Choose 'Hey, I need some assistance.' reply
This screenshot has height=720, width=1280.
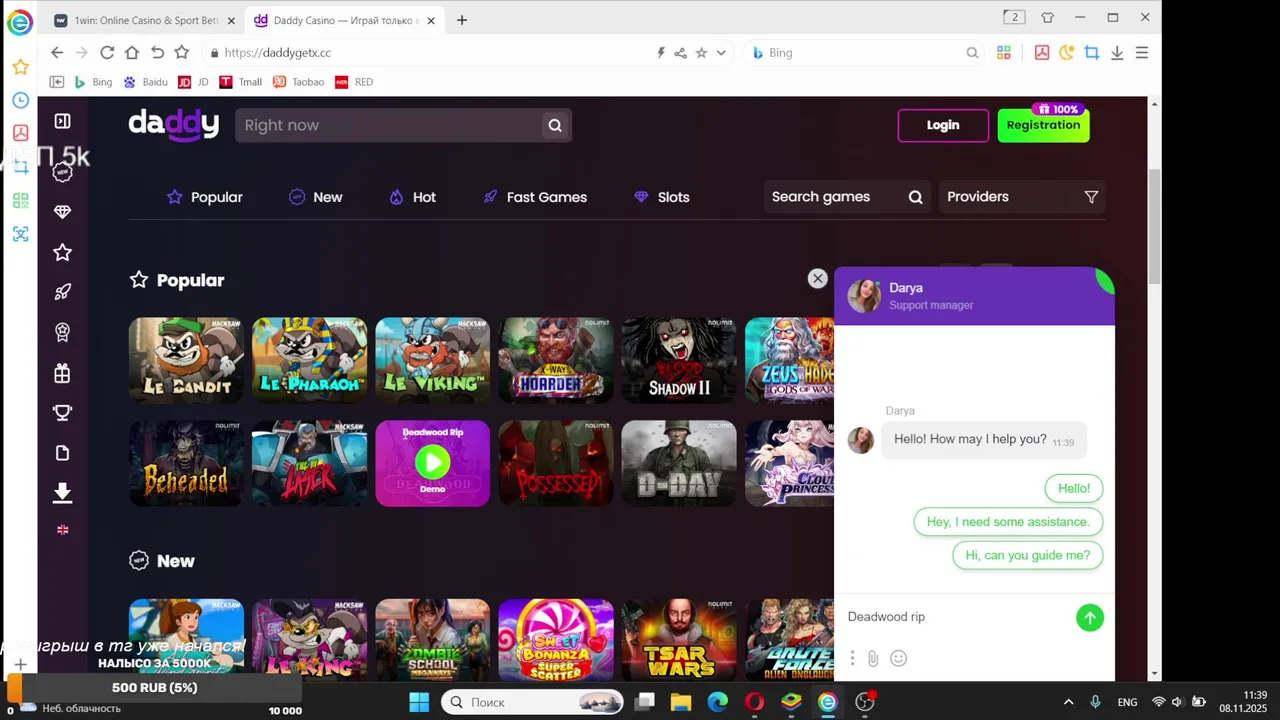(x=1008, y=522)
